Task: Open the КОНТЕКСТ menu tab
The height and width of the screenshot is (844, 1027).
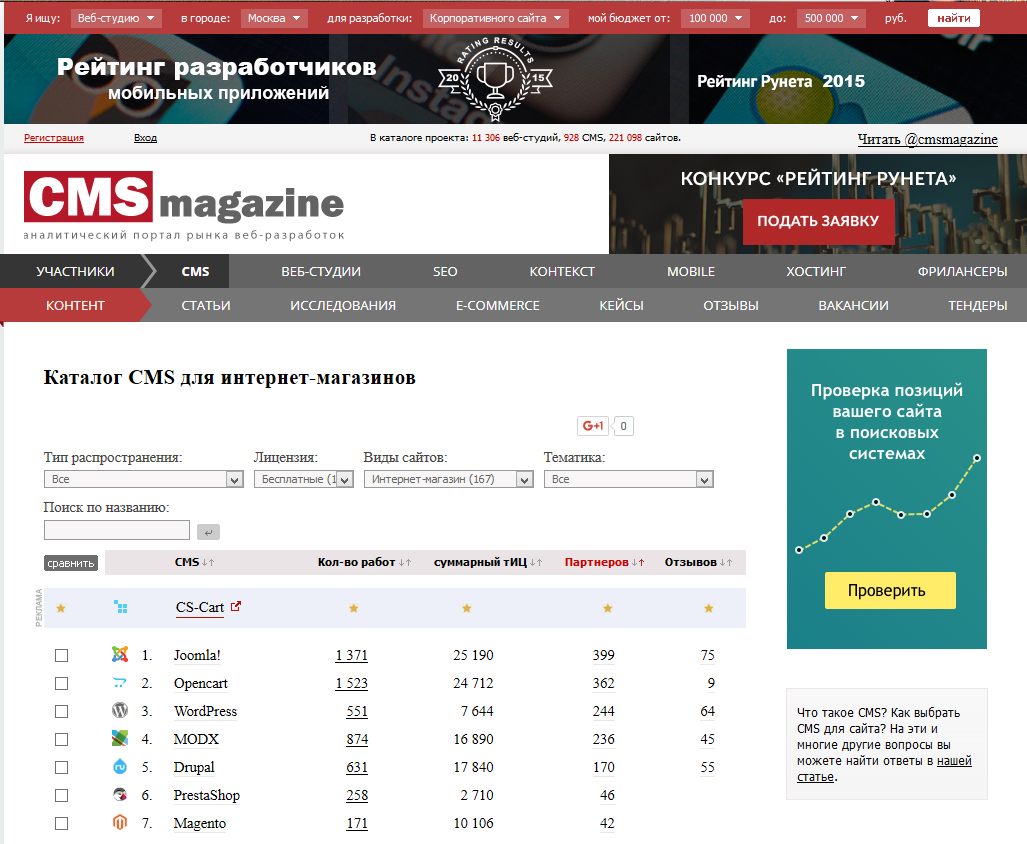Action: click(x=562, y=272)
